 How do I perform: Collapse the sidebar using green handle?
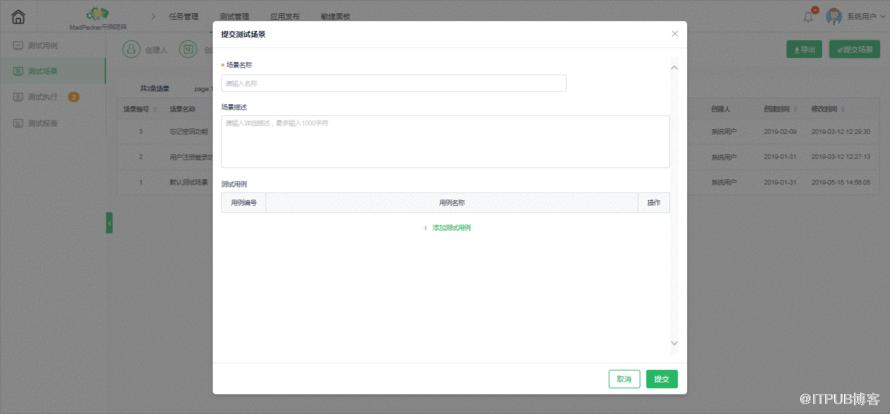[x=109, y=223]
